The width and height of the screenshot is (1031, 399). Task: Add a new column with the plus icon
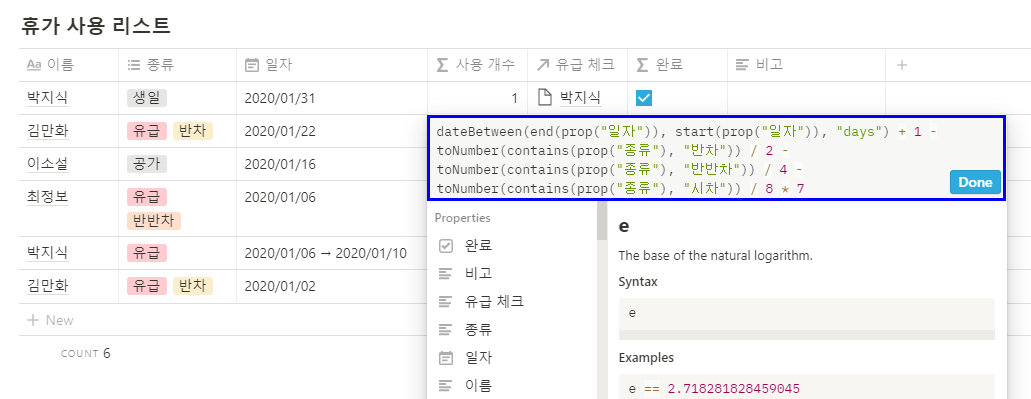click(x=902, y=65)
